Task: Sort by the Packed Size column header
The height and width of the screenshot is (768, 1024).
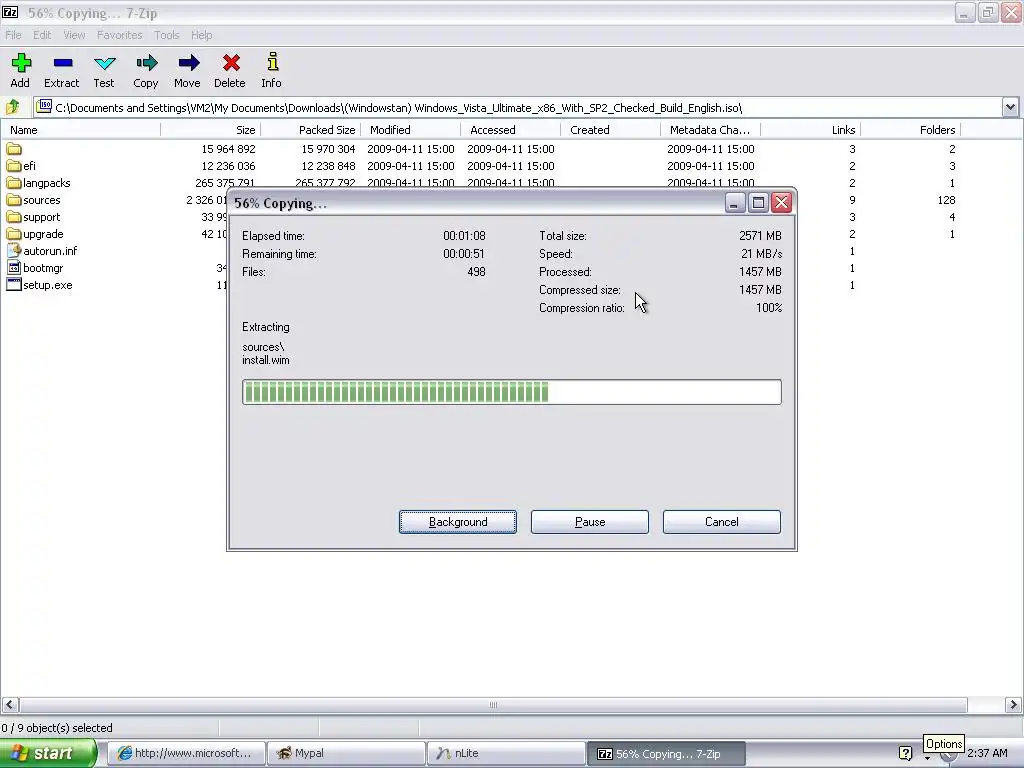Action: click(310, 130)
